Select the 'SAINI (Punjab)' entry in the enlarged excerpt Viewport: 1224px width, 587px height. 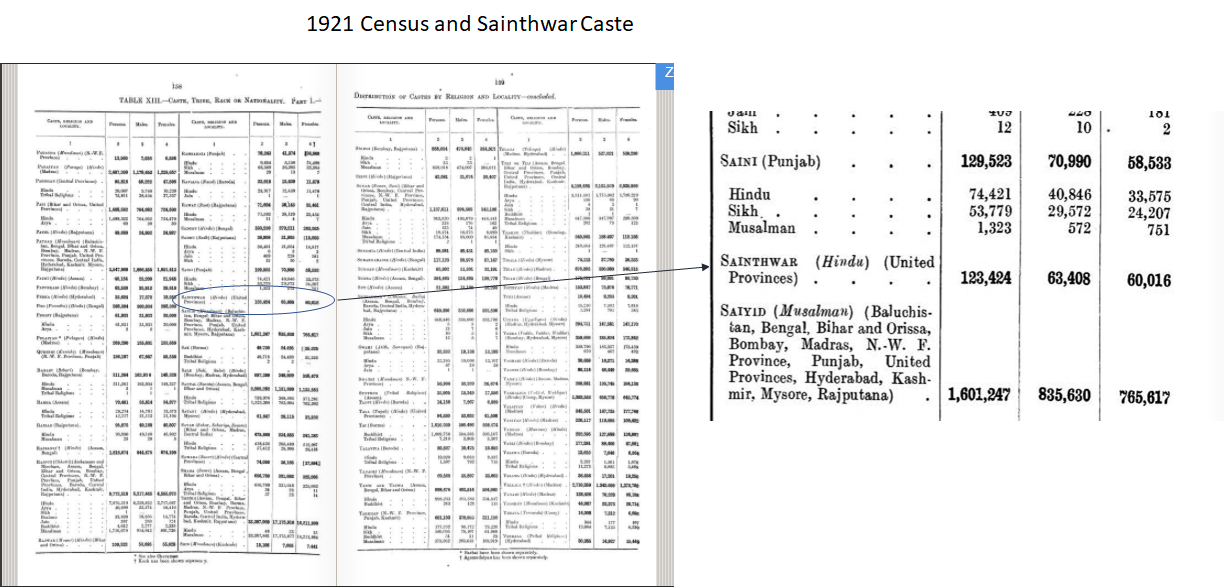tap(770, 161)
